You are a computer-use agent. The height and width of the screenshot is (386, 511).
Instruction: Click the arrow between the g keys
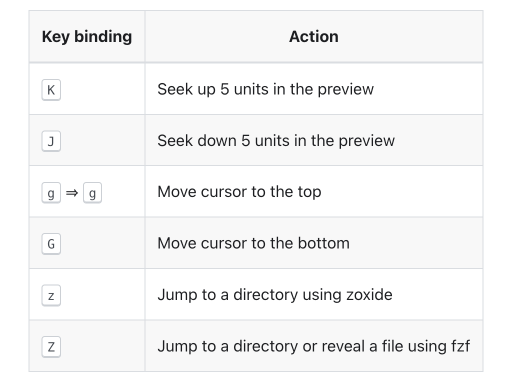coord(72,193)
